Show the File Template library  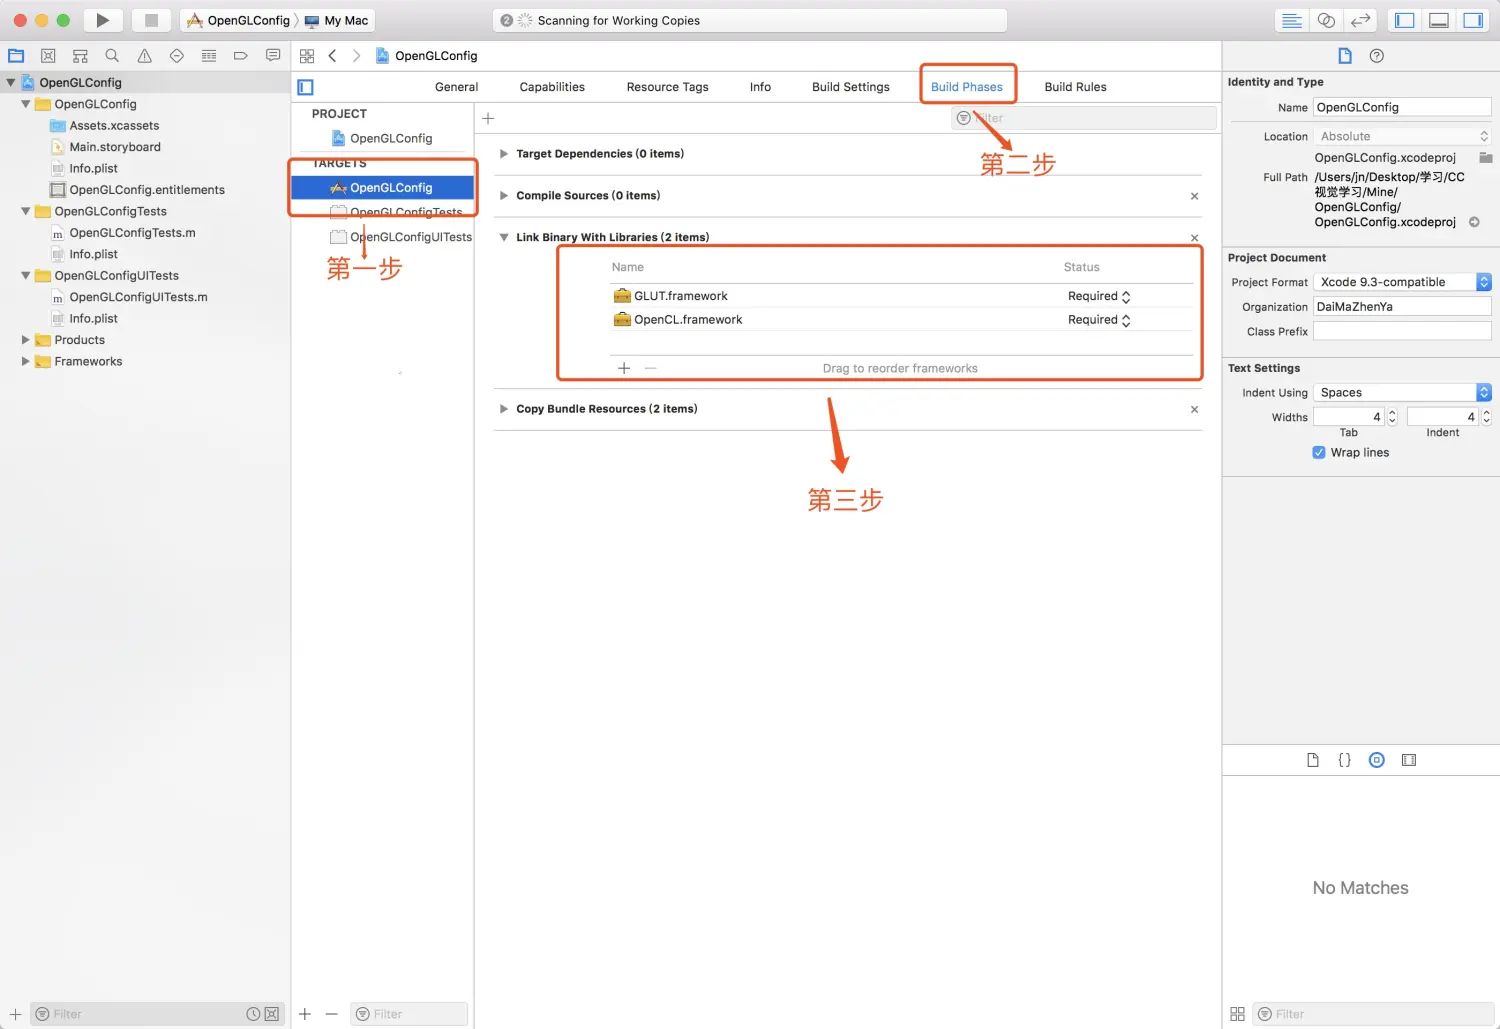(1312, 760)
